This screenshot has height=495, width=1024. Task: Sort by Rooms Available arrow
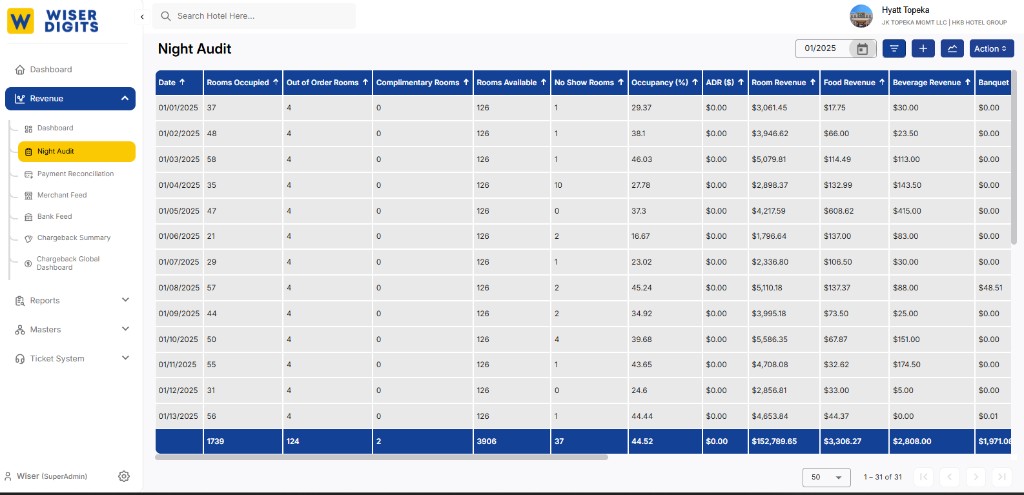[x=543, y=82]
